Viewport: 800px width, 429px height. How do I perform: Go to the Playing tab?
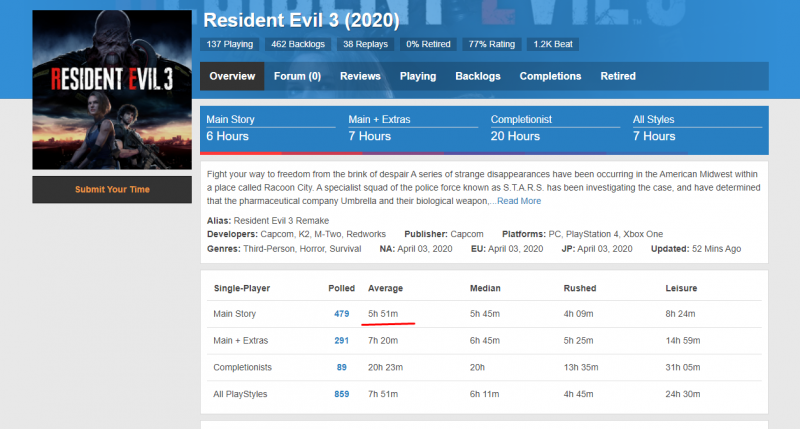tap(418, 76)
